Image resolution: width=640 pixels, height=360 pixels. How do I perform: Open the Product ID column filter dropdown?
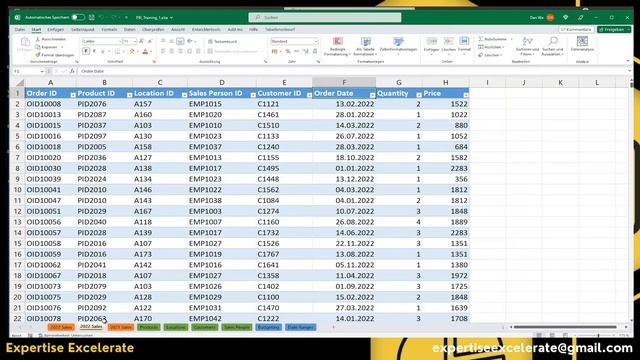[129, 95]
